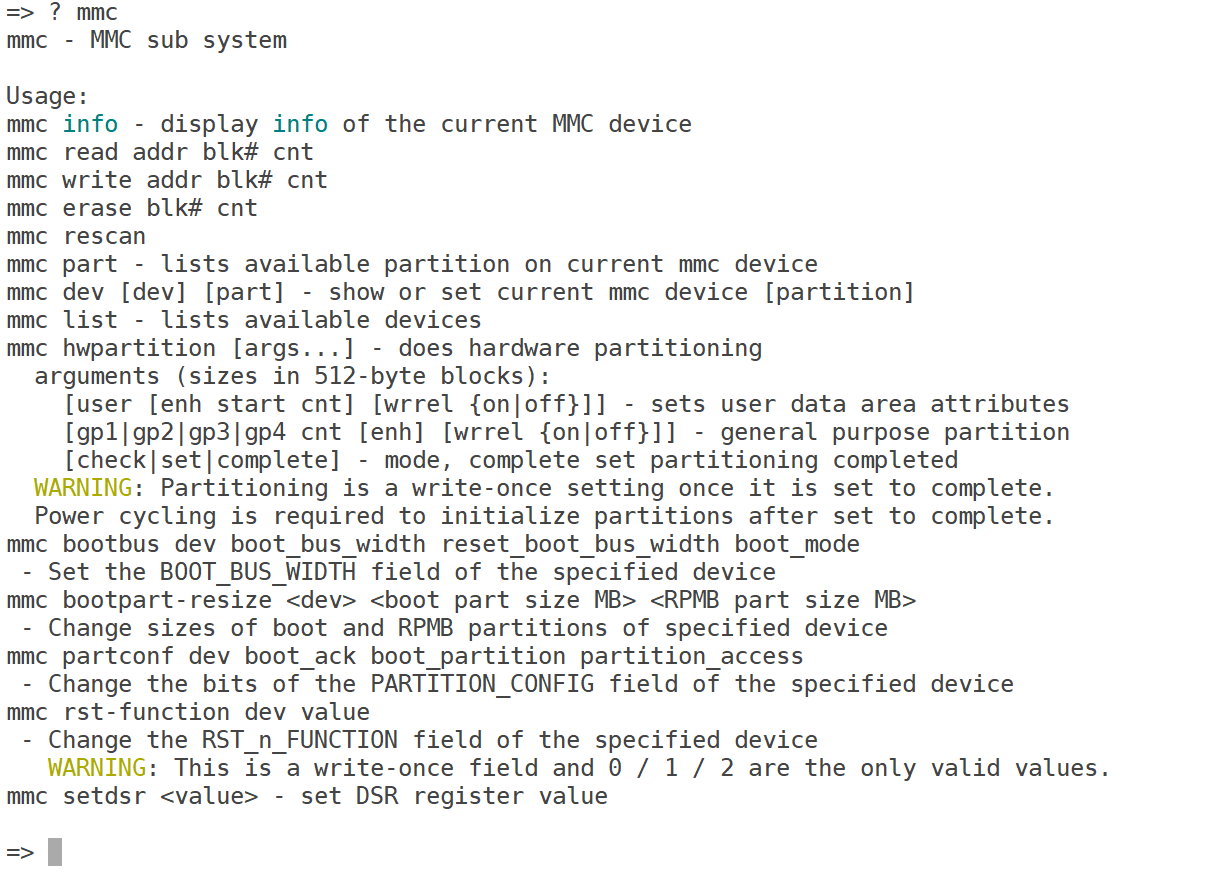The width and height of the screenshot is (1212, 872).
Task: Click the "mmc setdsr <value>" line
Action: coord(307,796)
